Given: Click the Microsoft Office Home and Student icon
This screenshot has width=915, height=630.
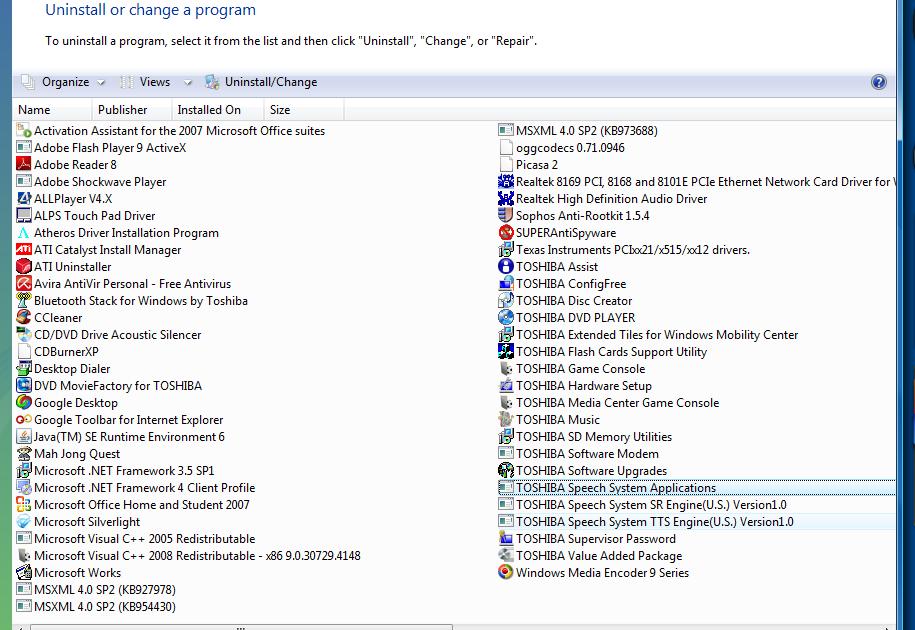Looking at the screenshot, I should pos(23,504).
